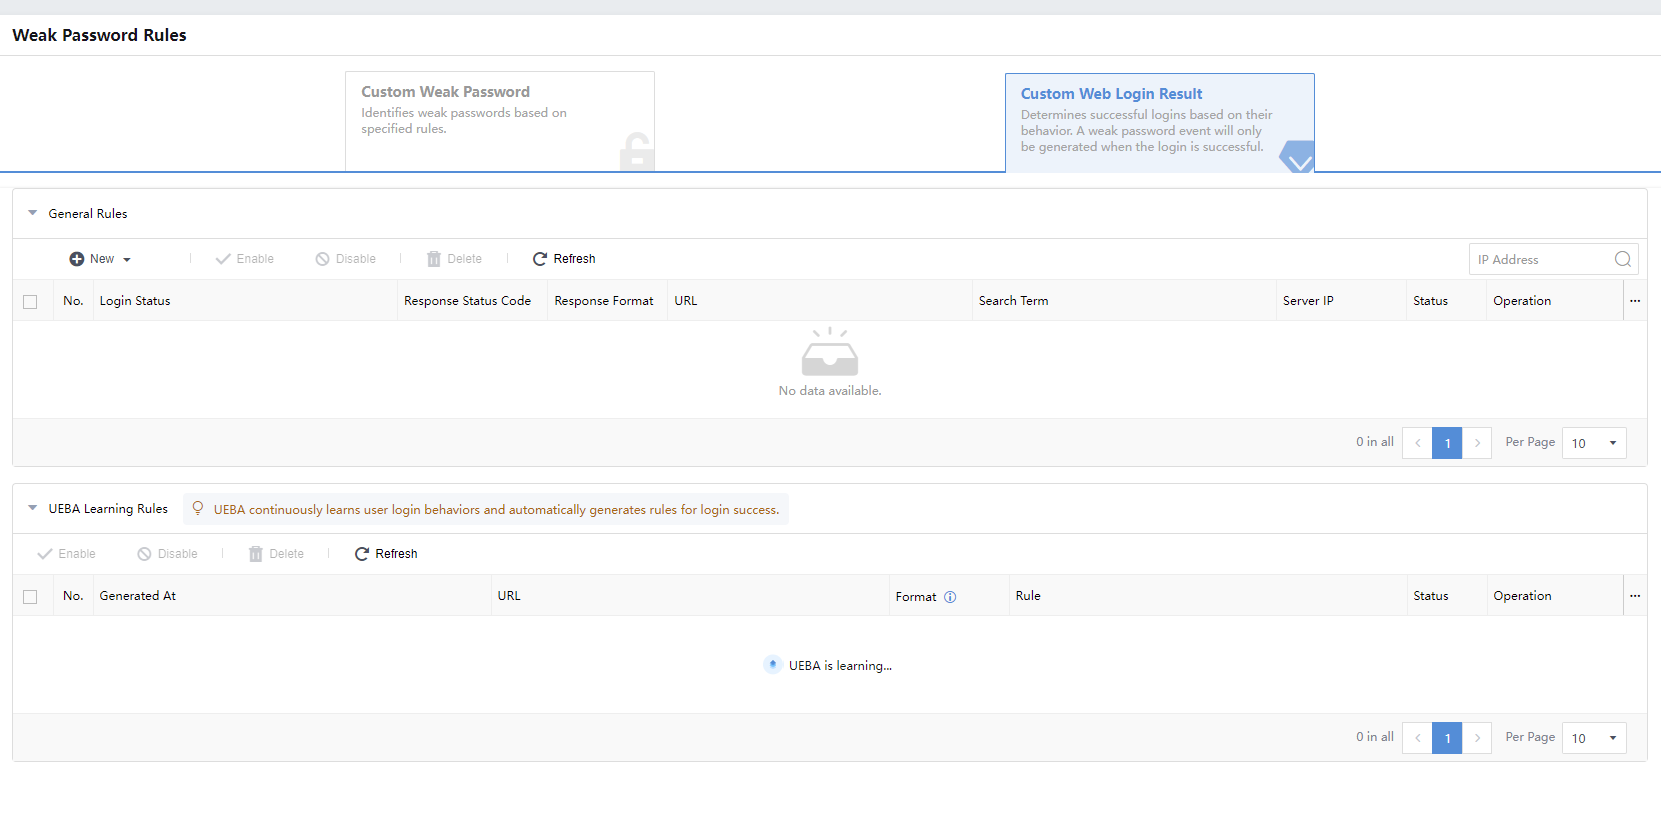
Task: Switch to Custom Weak Password tab
Action: pos(499,121)
